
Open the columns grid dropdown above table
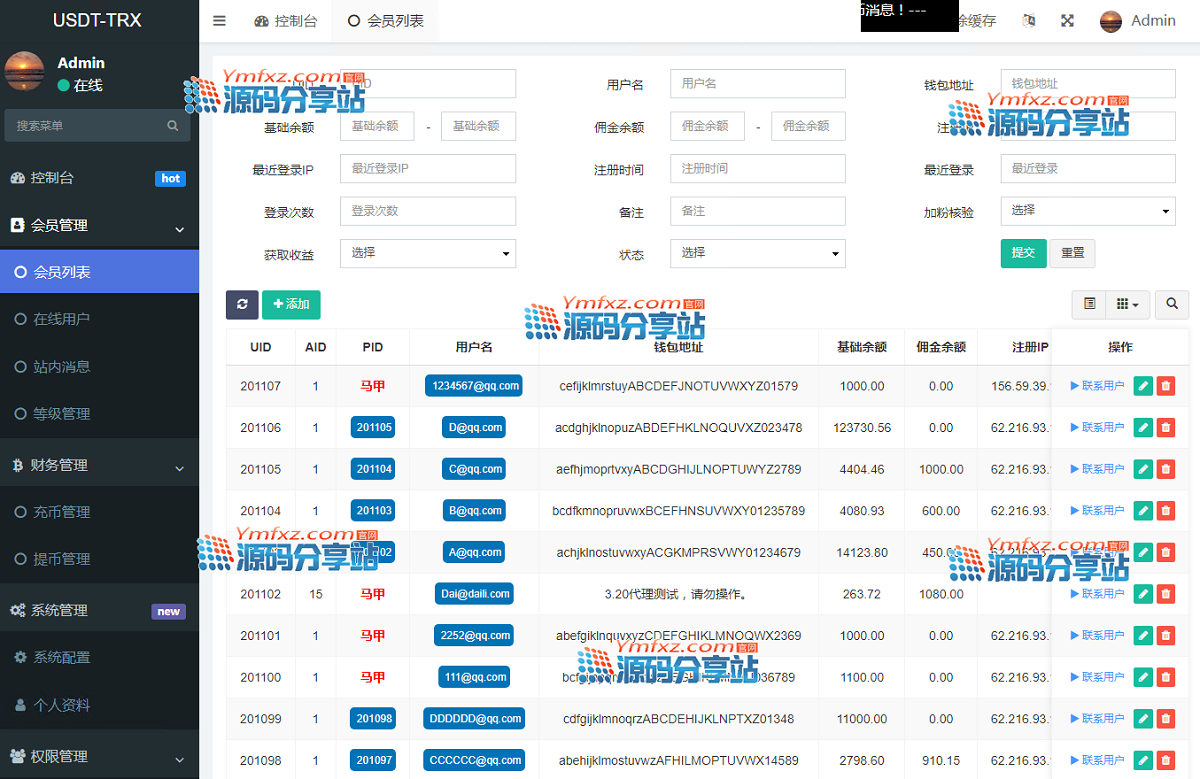[1127, 304]
